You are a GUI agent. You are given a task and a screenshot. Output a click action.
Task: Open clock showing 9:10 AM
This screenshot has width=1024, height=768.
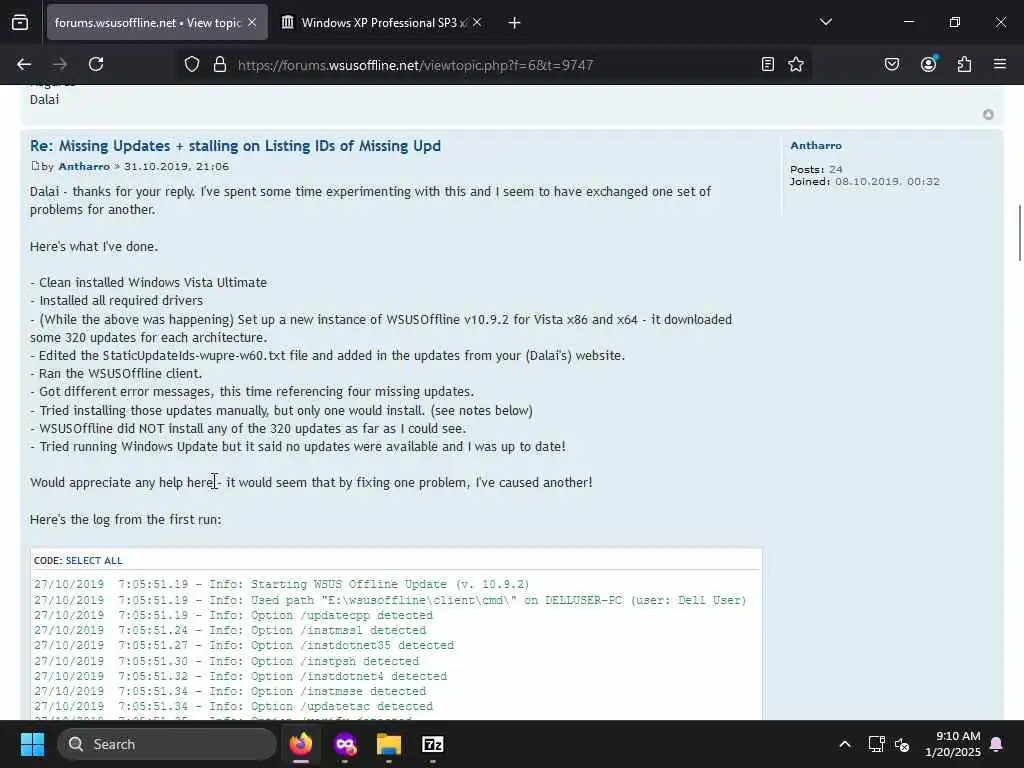tap(953, 744)
